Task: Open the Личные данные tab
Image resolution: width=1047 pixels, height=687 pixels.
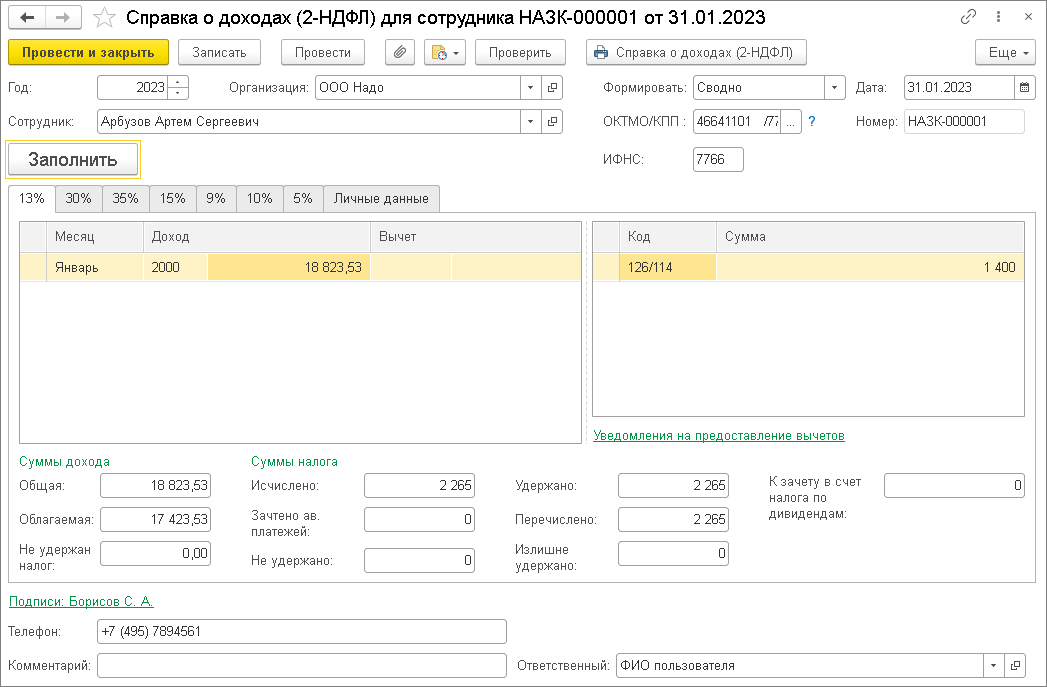Action: (x=381, y=198)
